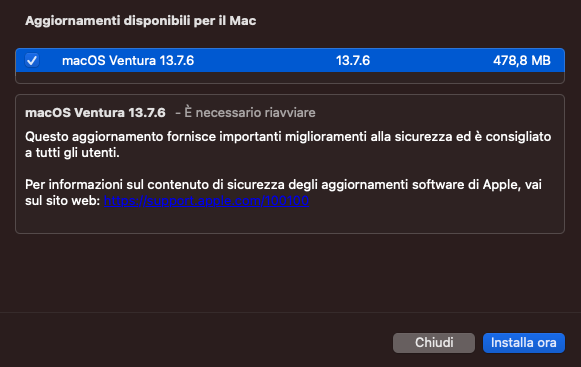Click the 478,8 MB size value
Screen dimensions: 581x367
[522, 60]
